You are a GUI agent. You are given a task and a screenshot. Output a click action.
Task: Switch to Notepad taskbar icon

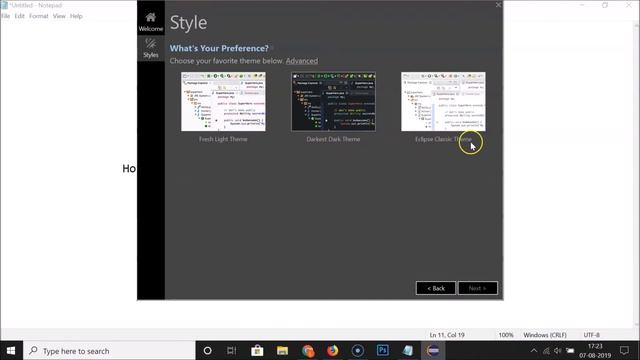(x=408, y=351)
